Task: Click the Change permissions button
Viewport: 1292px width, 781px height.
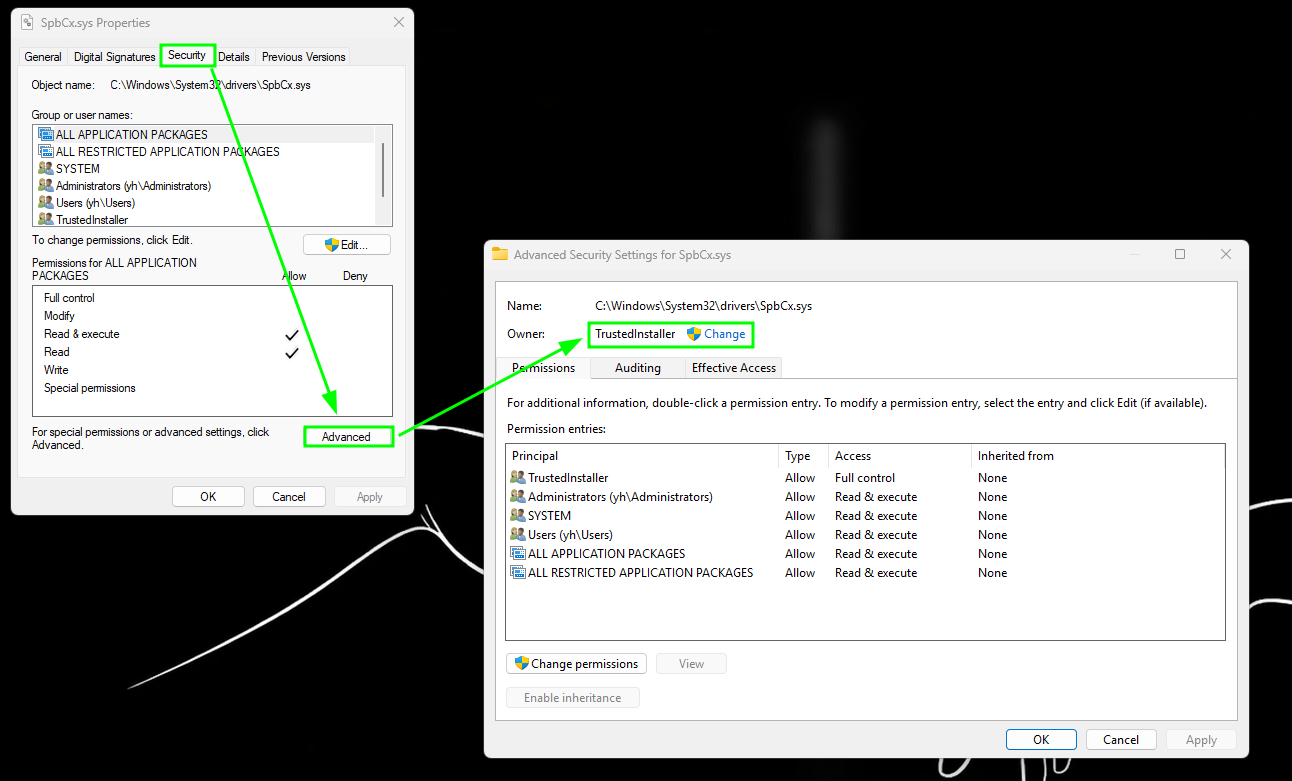Action: tap(576, 664)
